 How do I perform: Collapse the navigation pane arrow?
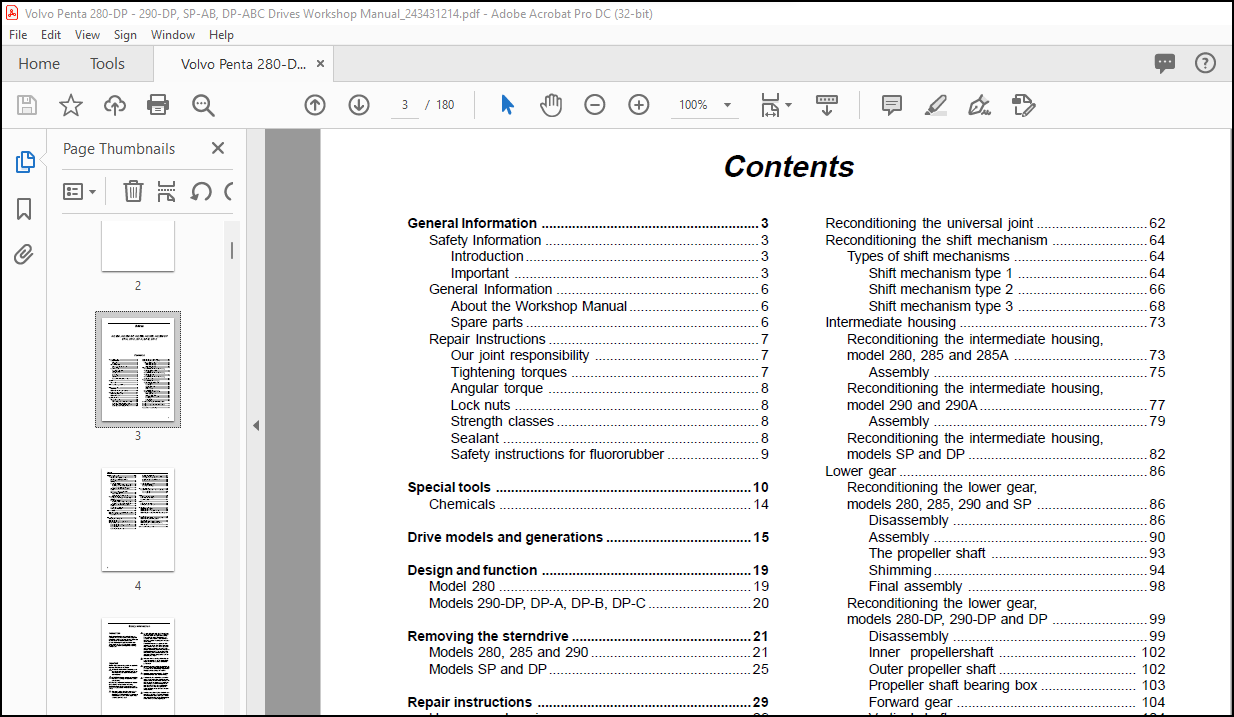pos(255,425)
